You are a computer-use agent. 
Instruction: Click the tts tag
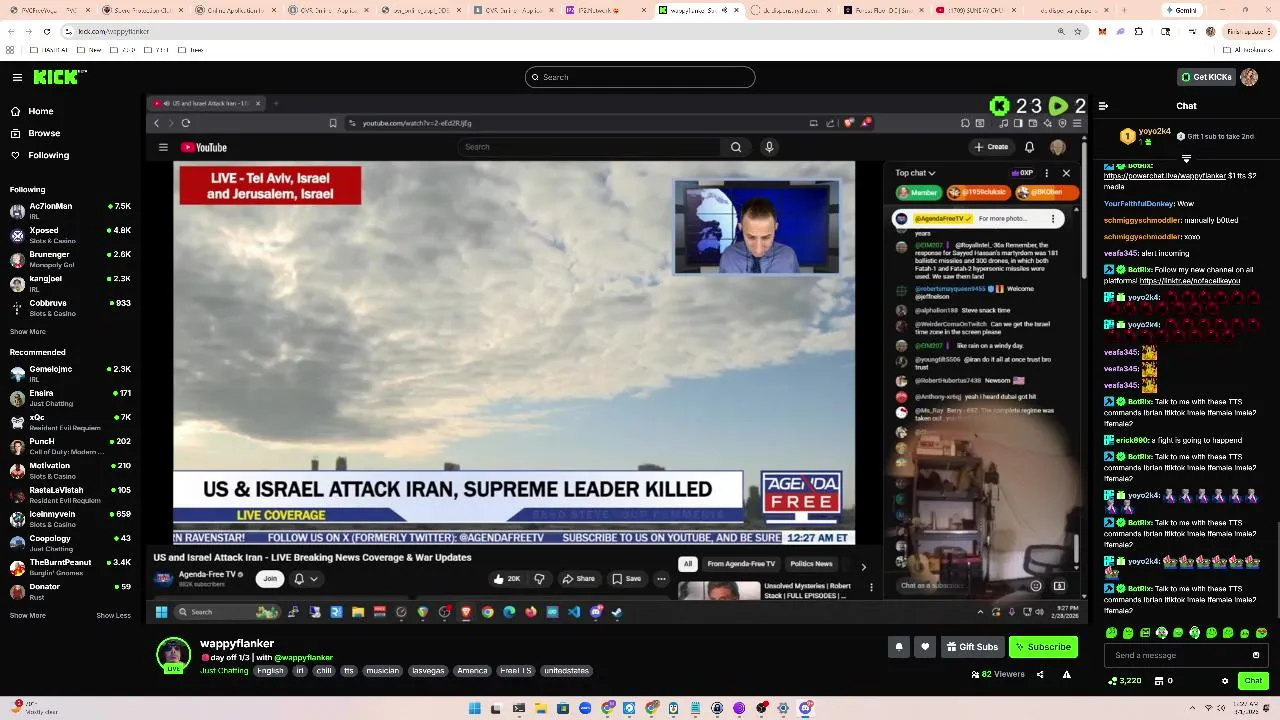pyautogui.click(x=349, y=671)
